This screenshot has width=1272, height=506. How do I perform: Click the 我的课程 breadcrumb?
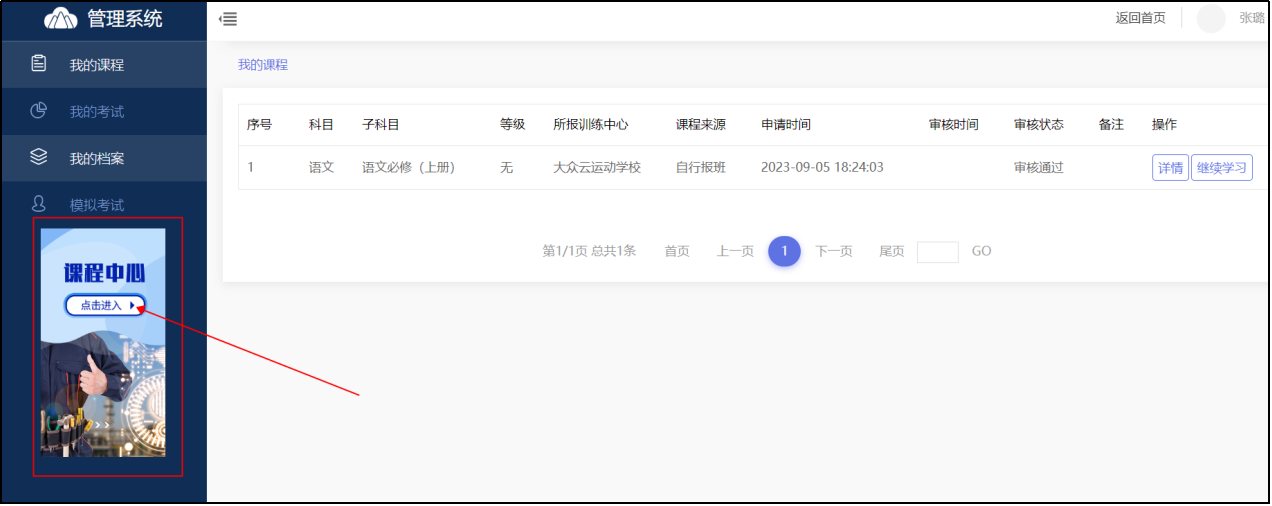[263, 65]
